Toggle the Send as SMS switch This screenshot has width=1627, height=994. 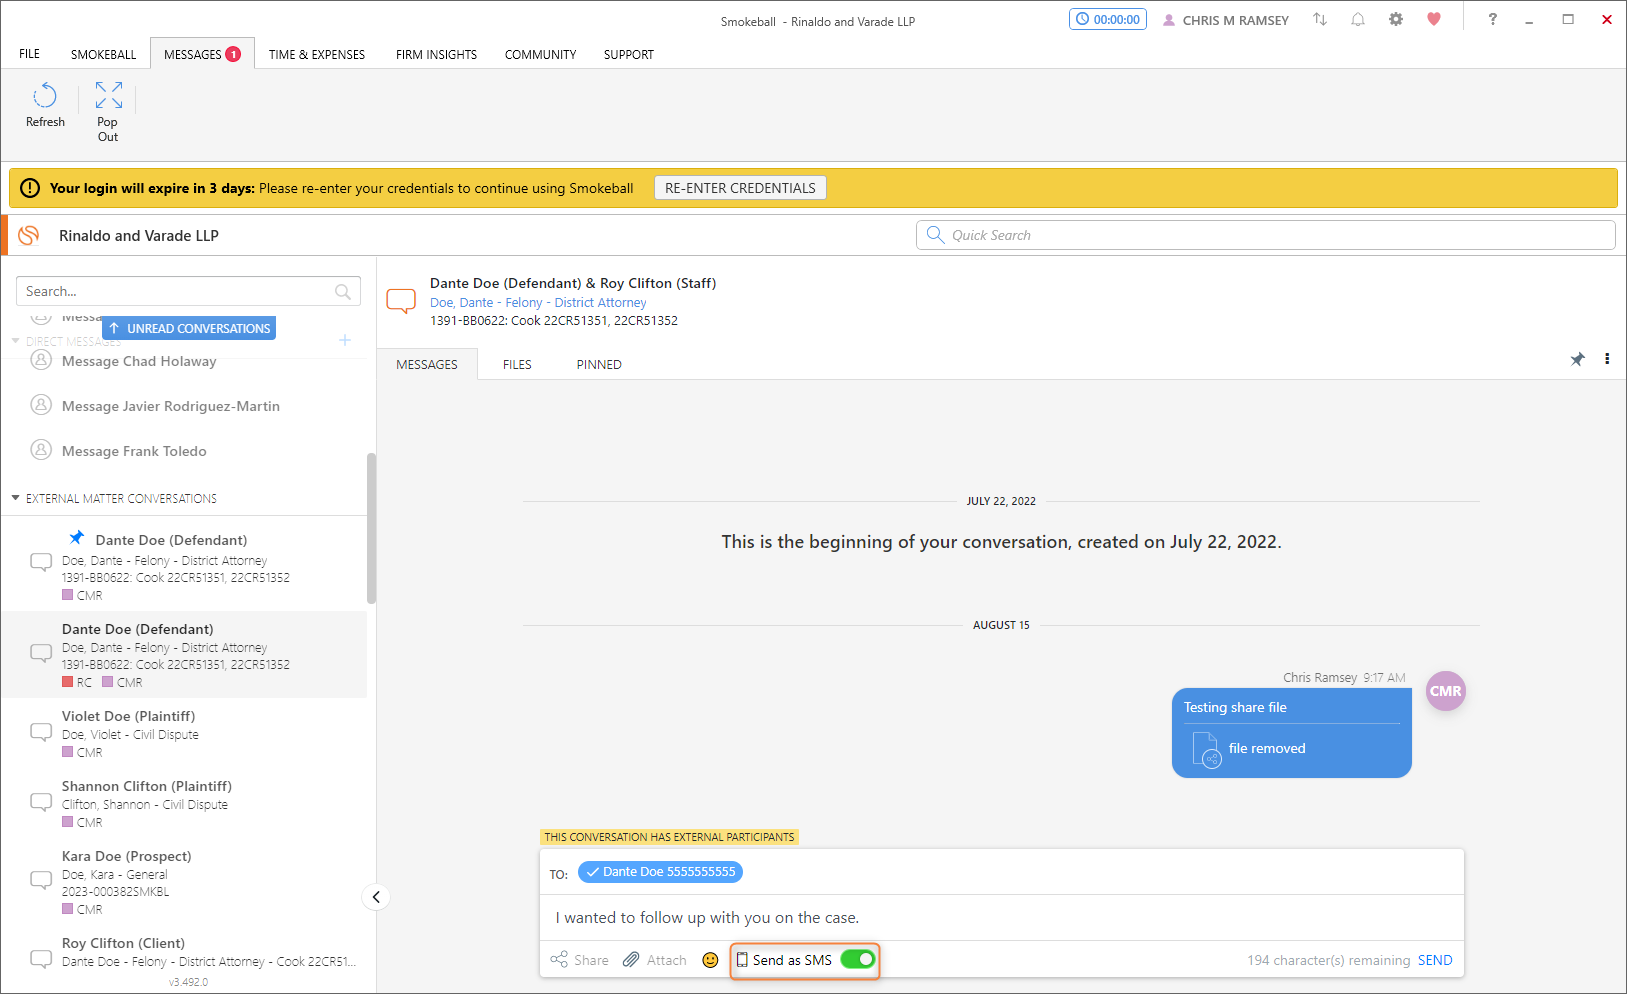pos(858,960)
